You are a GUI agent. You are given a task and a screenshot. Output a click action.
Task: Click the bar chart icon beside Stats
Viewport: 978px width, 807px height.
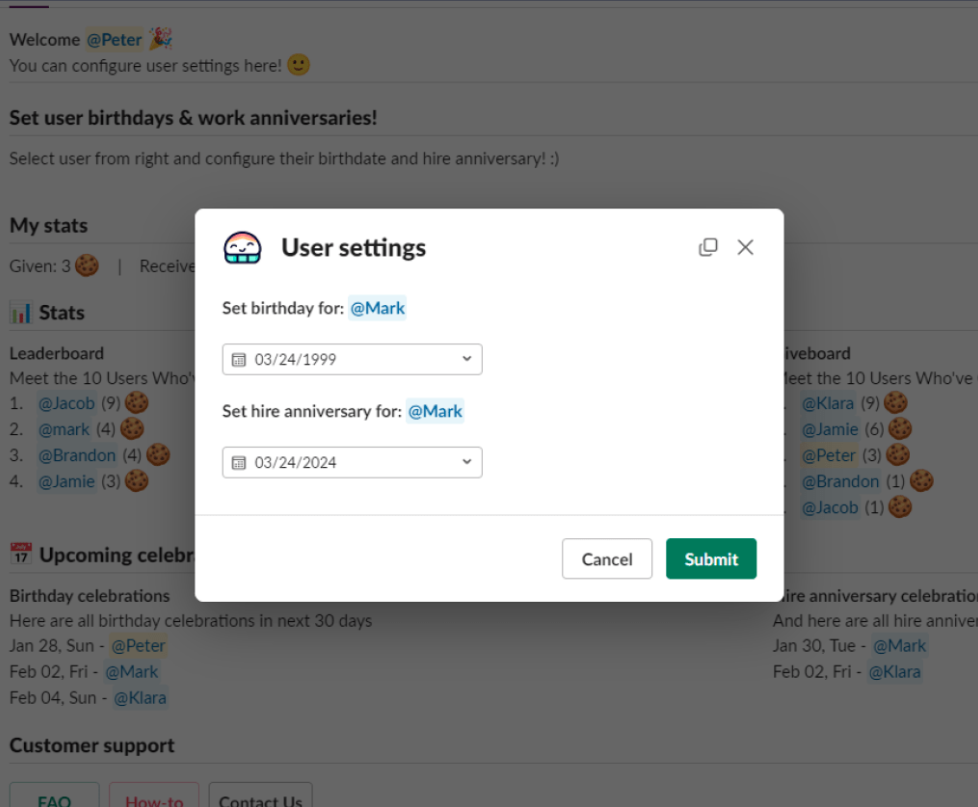pyautogui.click(x=21, y=312)
